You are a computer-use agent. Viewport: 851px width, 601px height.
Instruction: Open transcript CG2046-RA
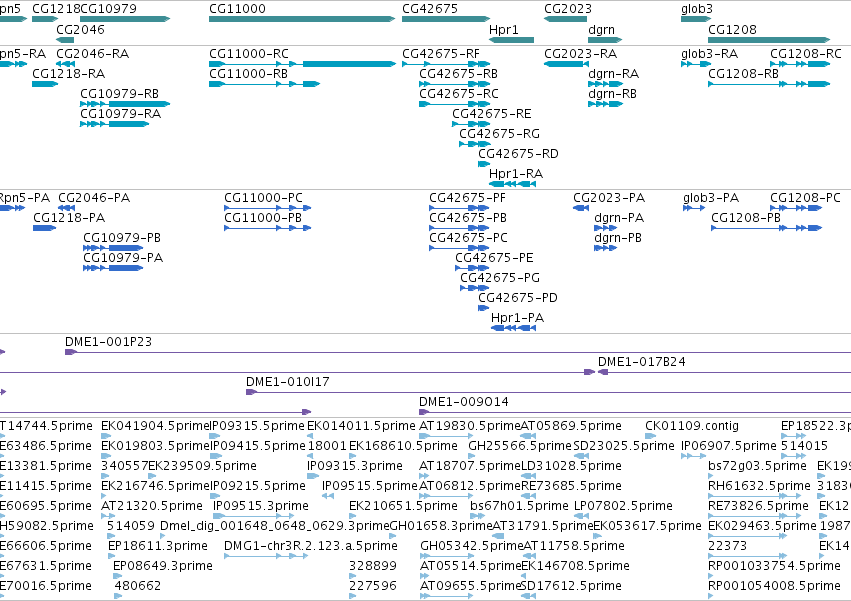click(93, 54)
